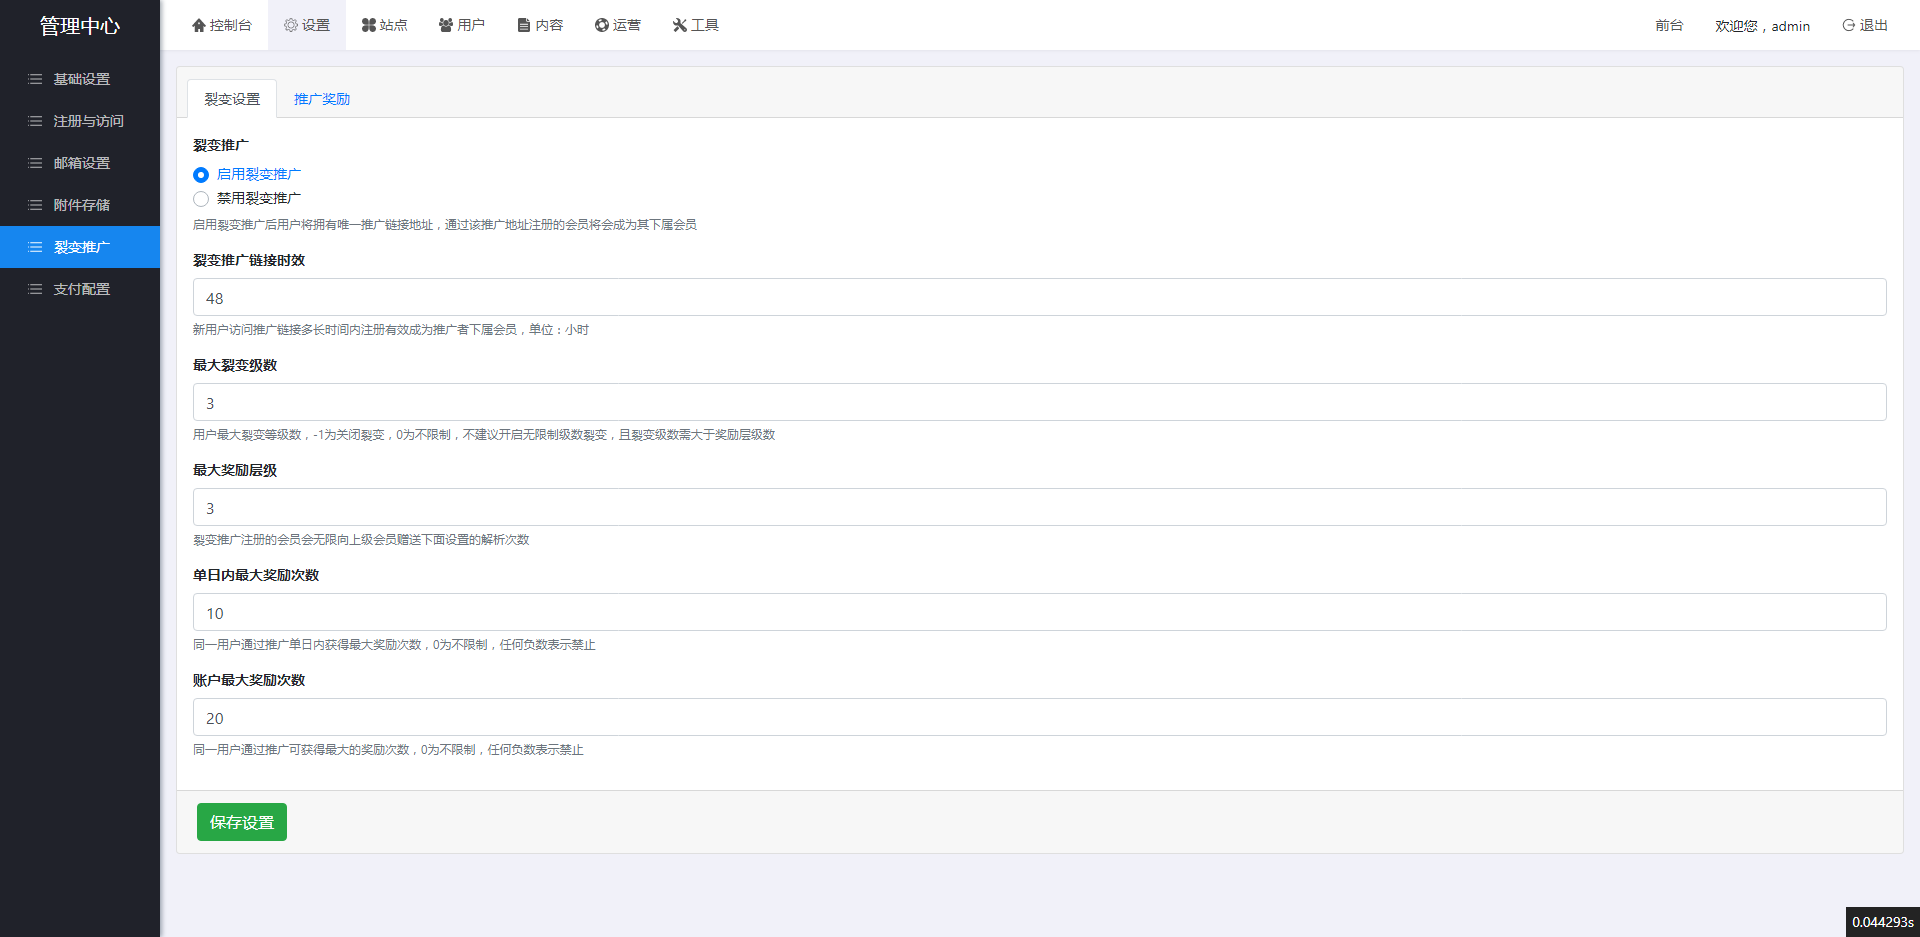Click the tools icon beside 工具

680,25
